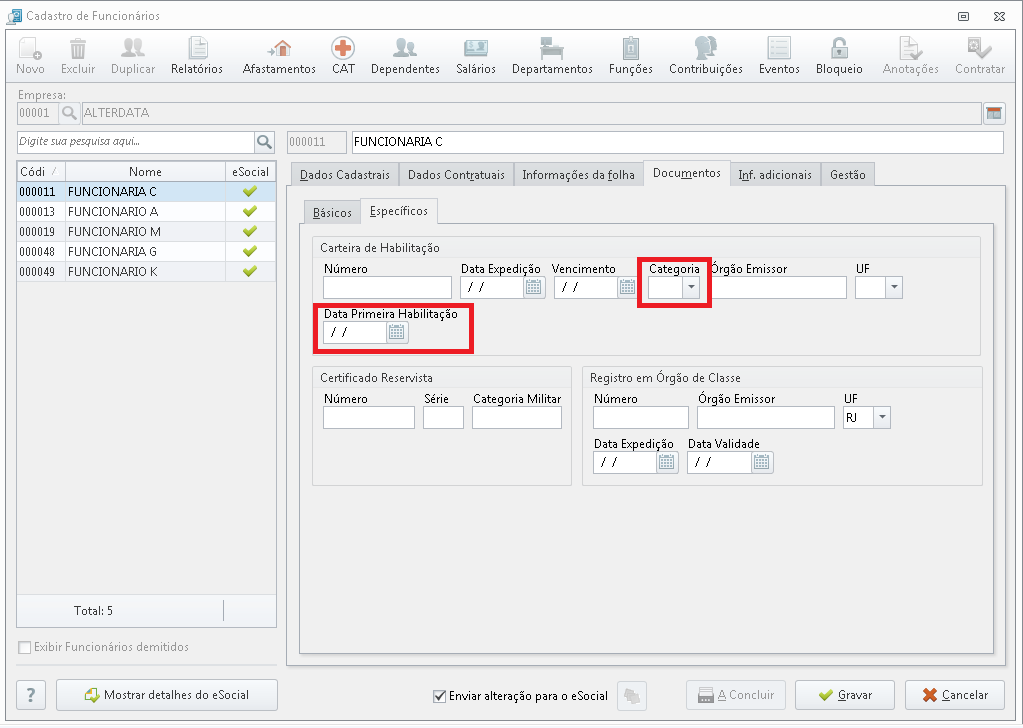Click the Carteira de Habilitação Número field

(387, 287)
